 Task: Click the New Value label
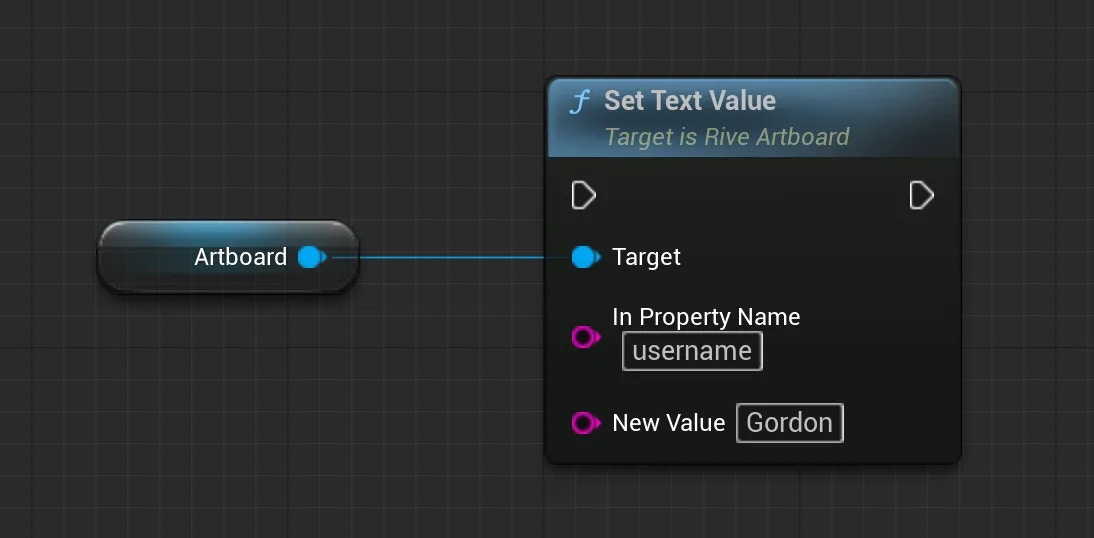[668, 423]
